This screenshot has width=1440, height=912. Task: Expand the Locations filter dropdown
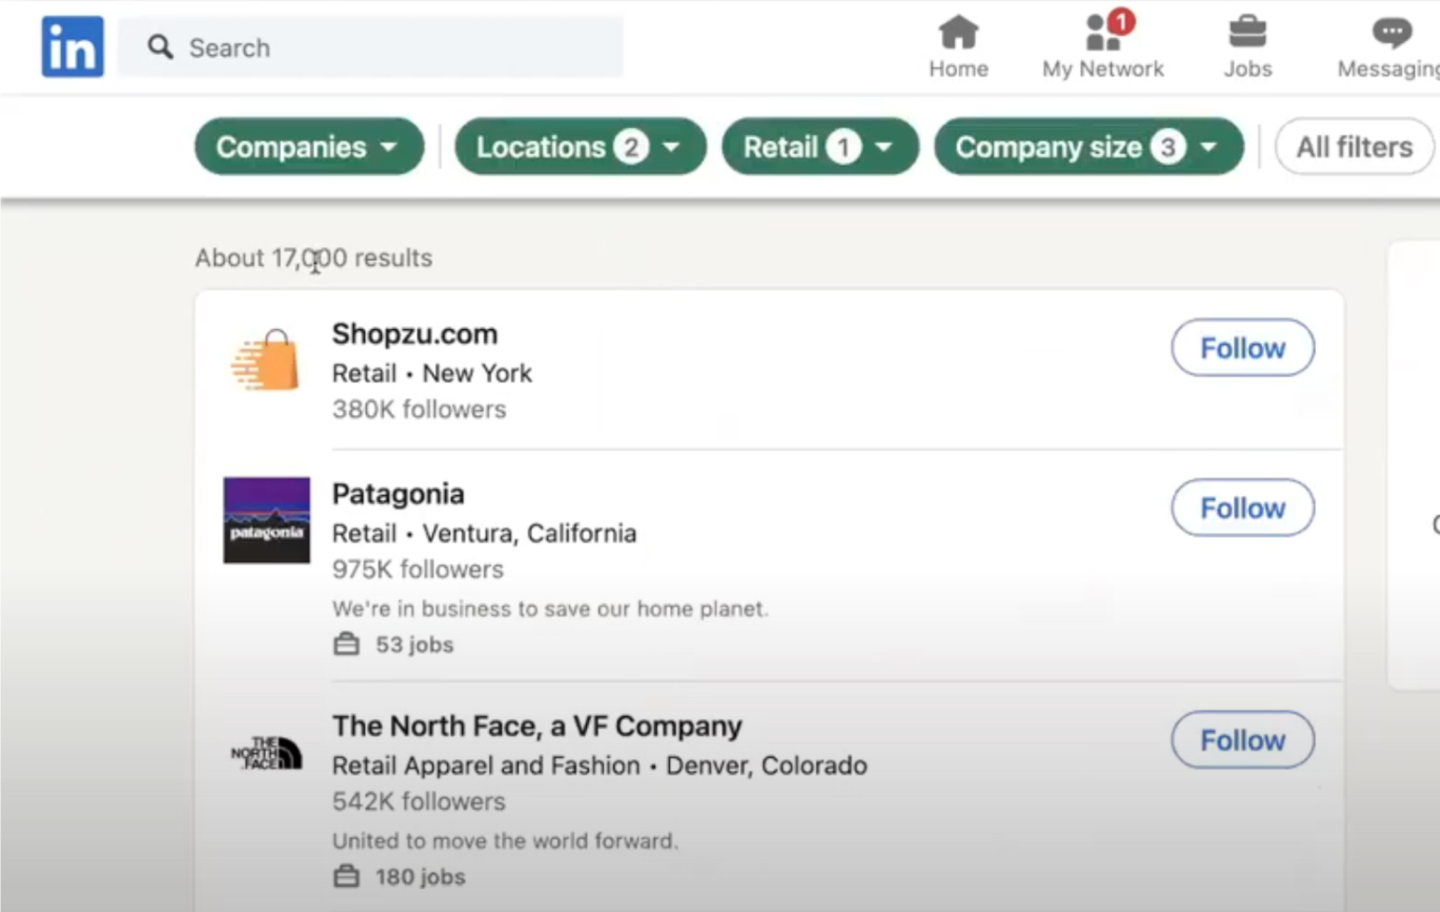tap(580, 147)
